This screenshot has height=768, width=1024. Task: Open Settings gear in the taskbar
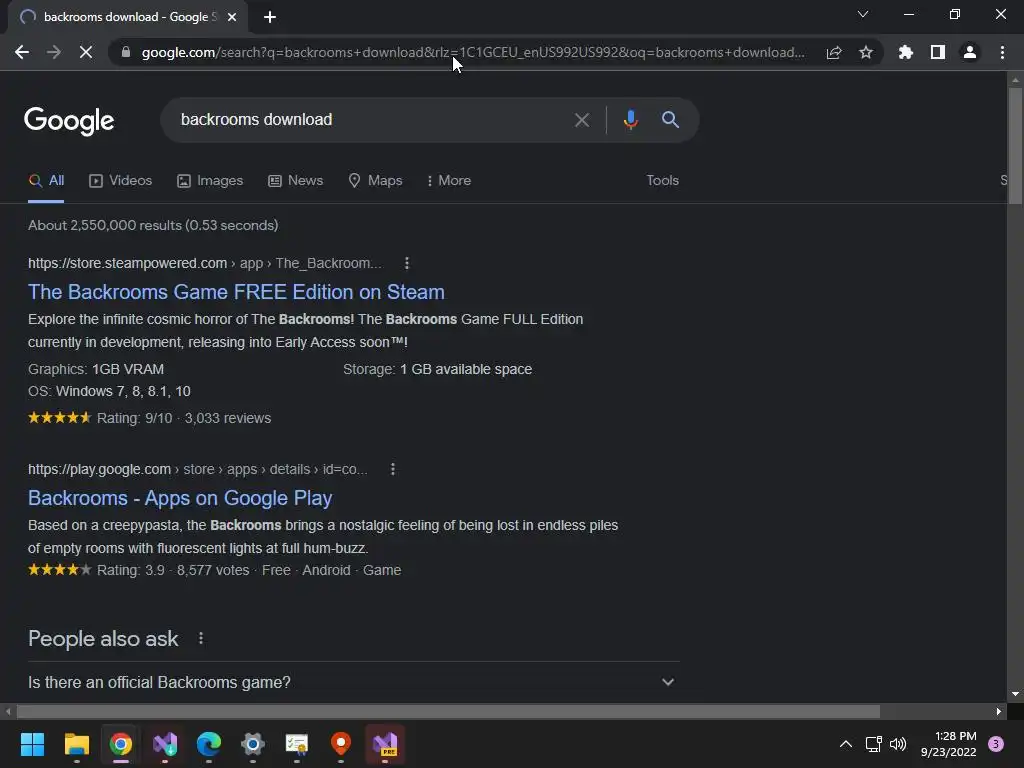(253, 744)
